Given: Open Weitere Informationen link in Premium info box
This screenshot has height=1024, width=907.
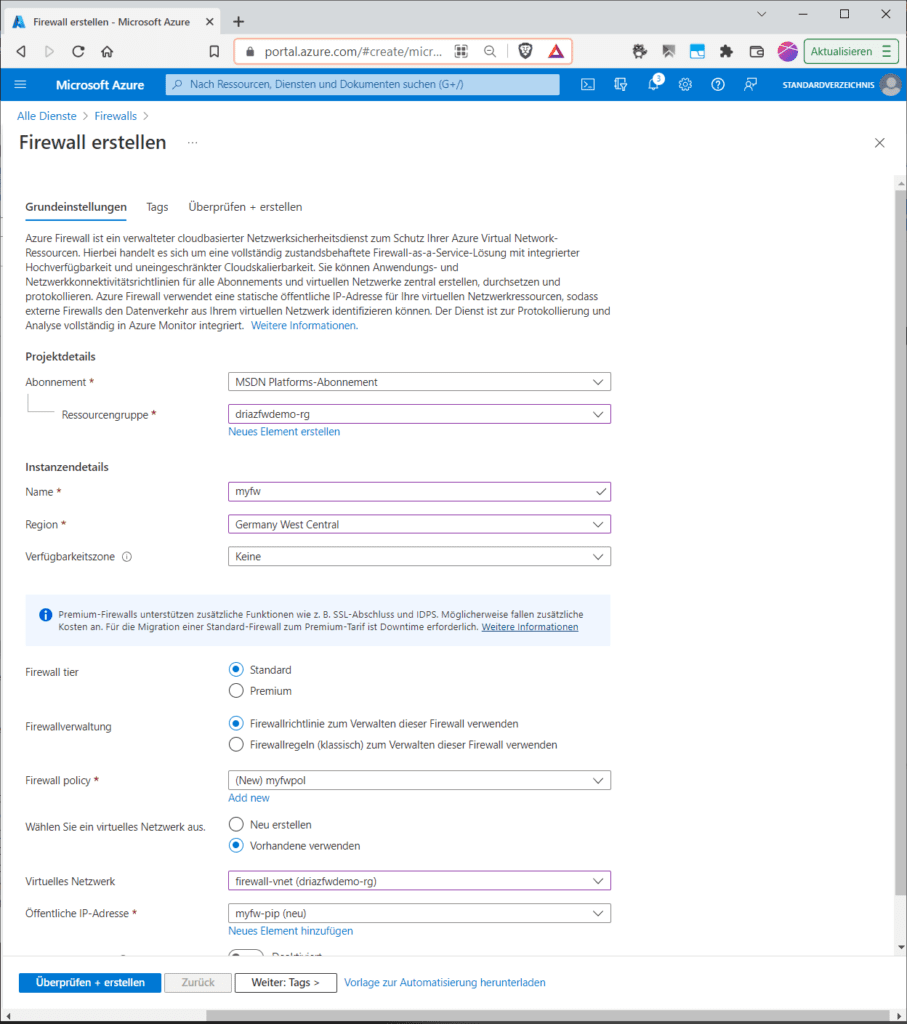Looking at the screenshot, I should 530,627.
